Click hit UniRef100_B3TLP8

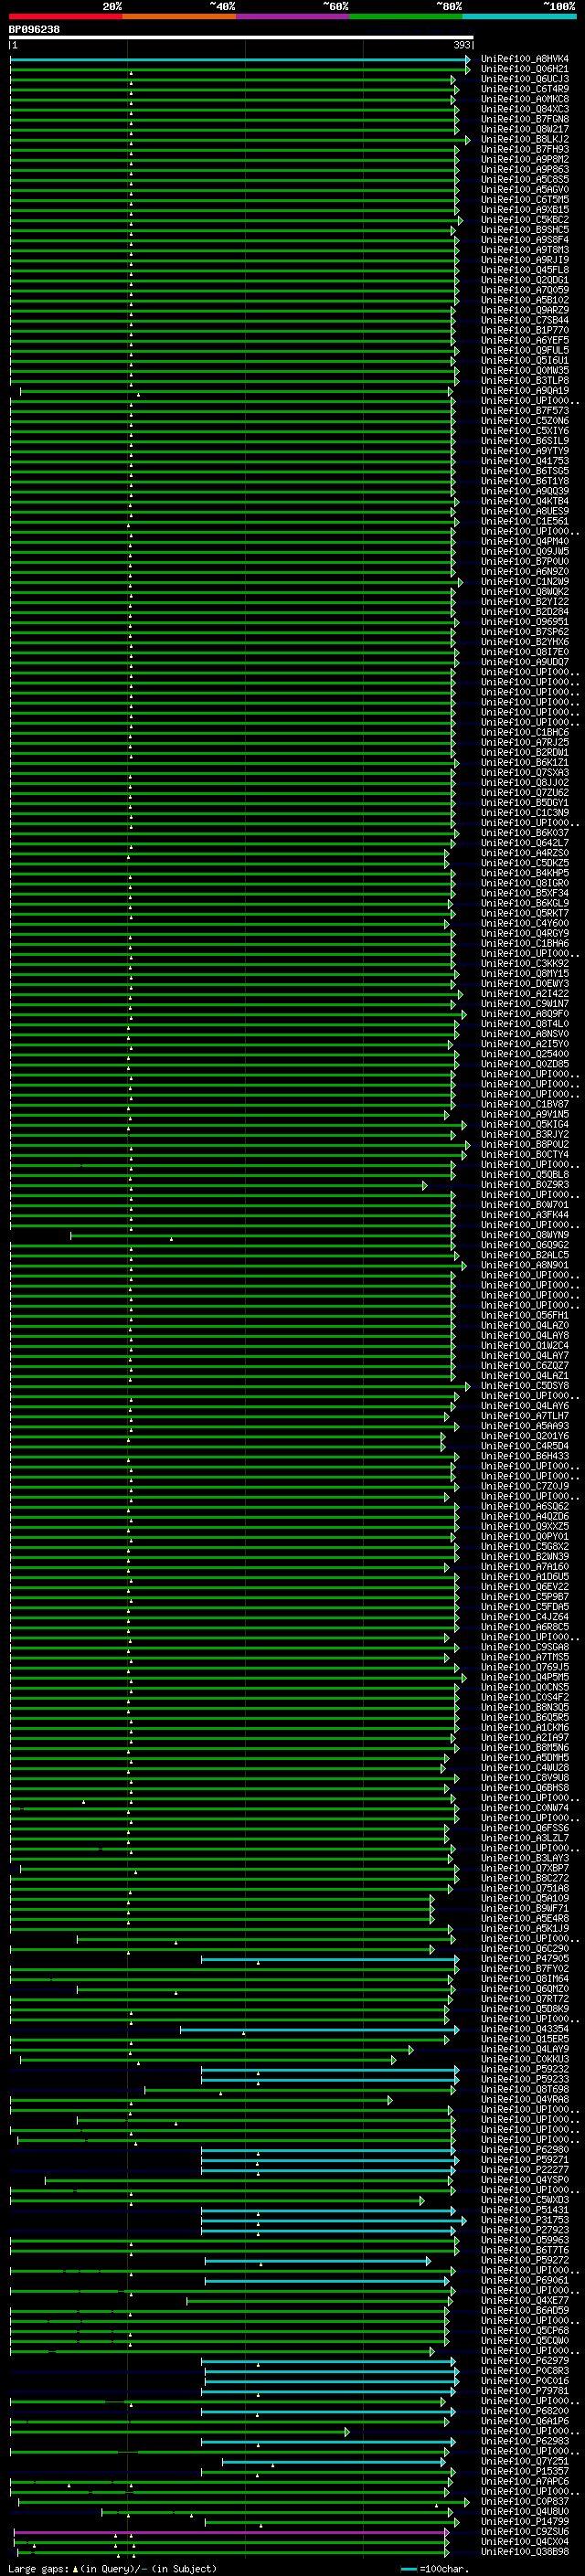[525, 380]
